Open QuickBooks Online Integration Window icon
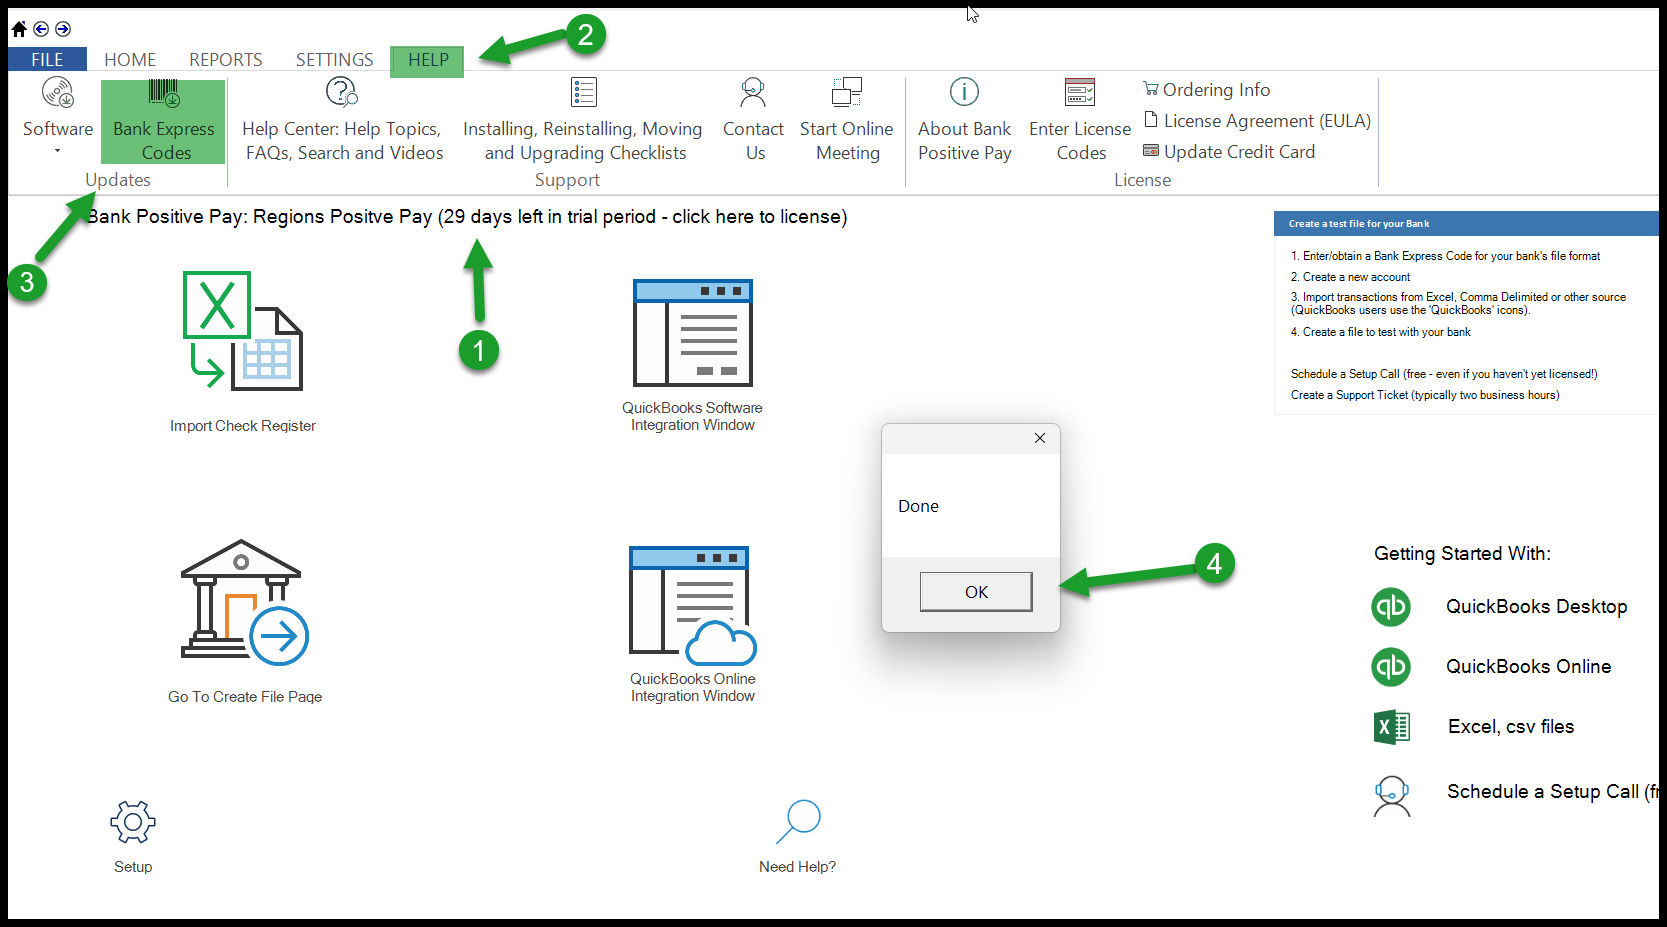Screen dimensions: 1667x927 coord(693,605)
